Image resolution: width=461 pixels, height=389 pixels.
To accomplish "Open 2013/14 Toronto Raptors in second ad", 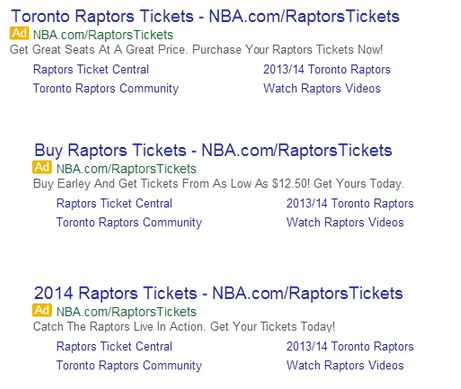I will pos(350,203).
